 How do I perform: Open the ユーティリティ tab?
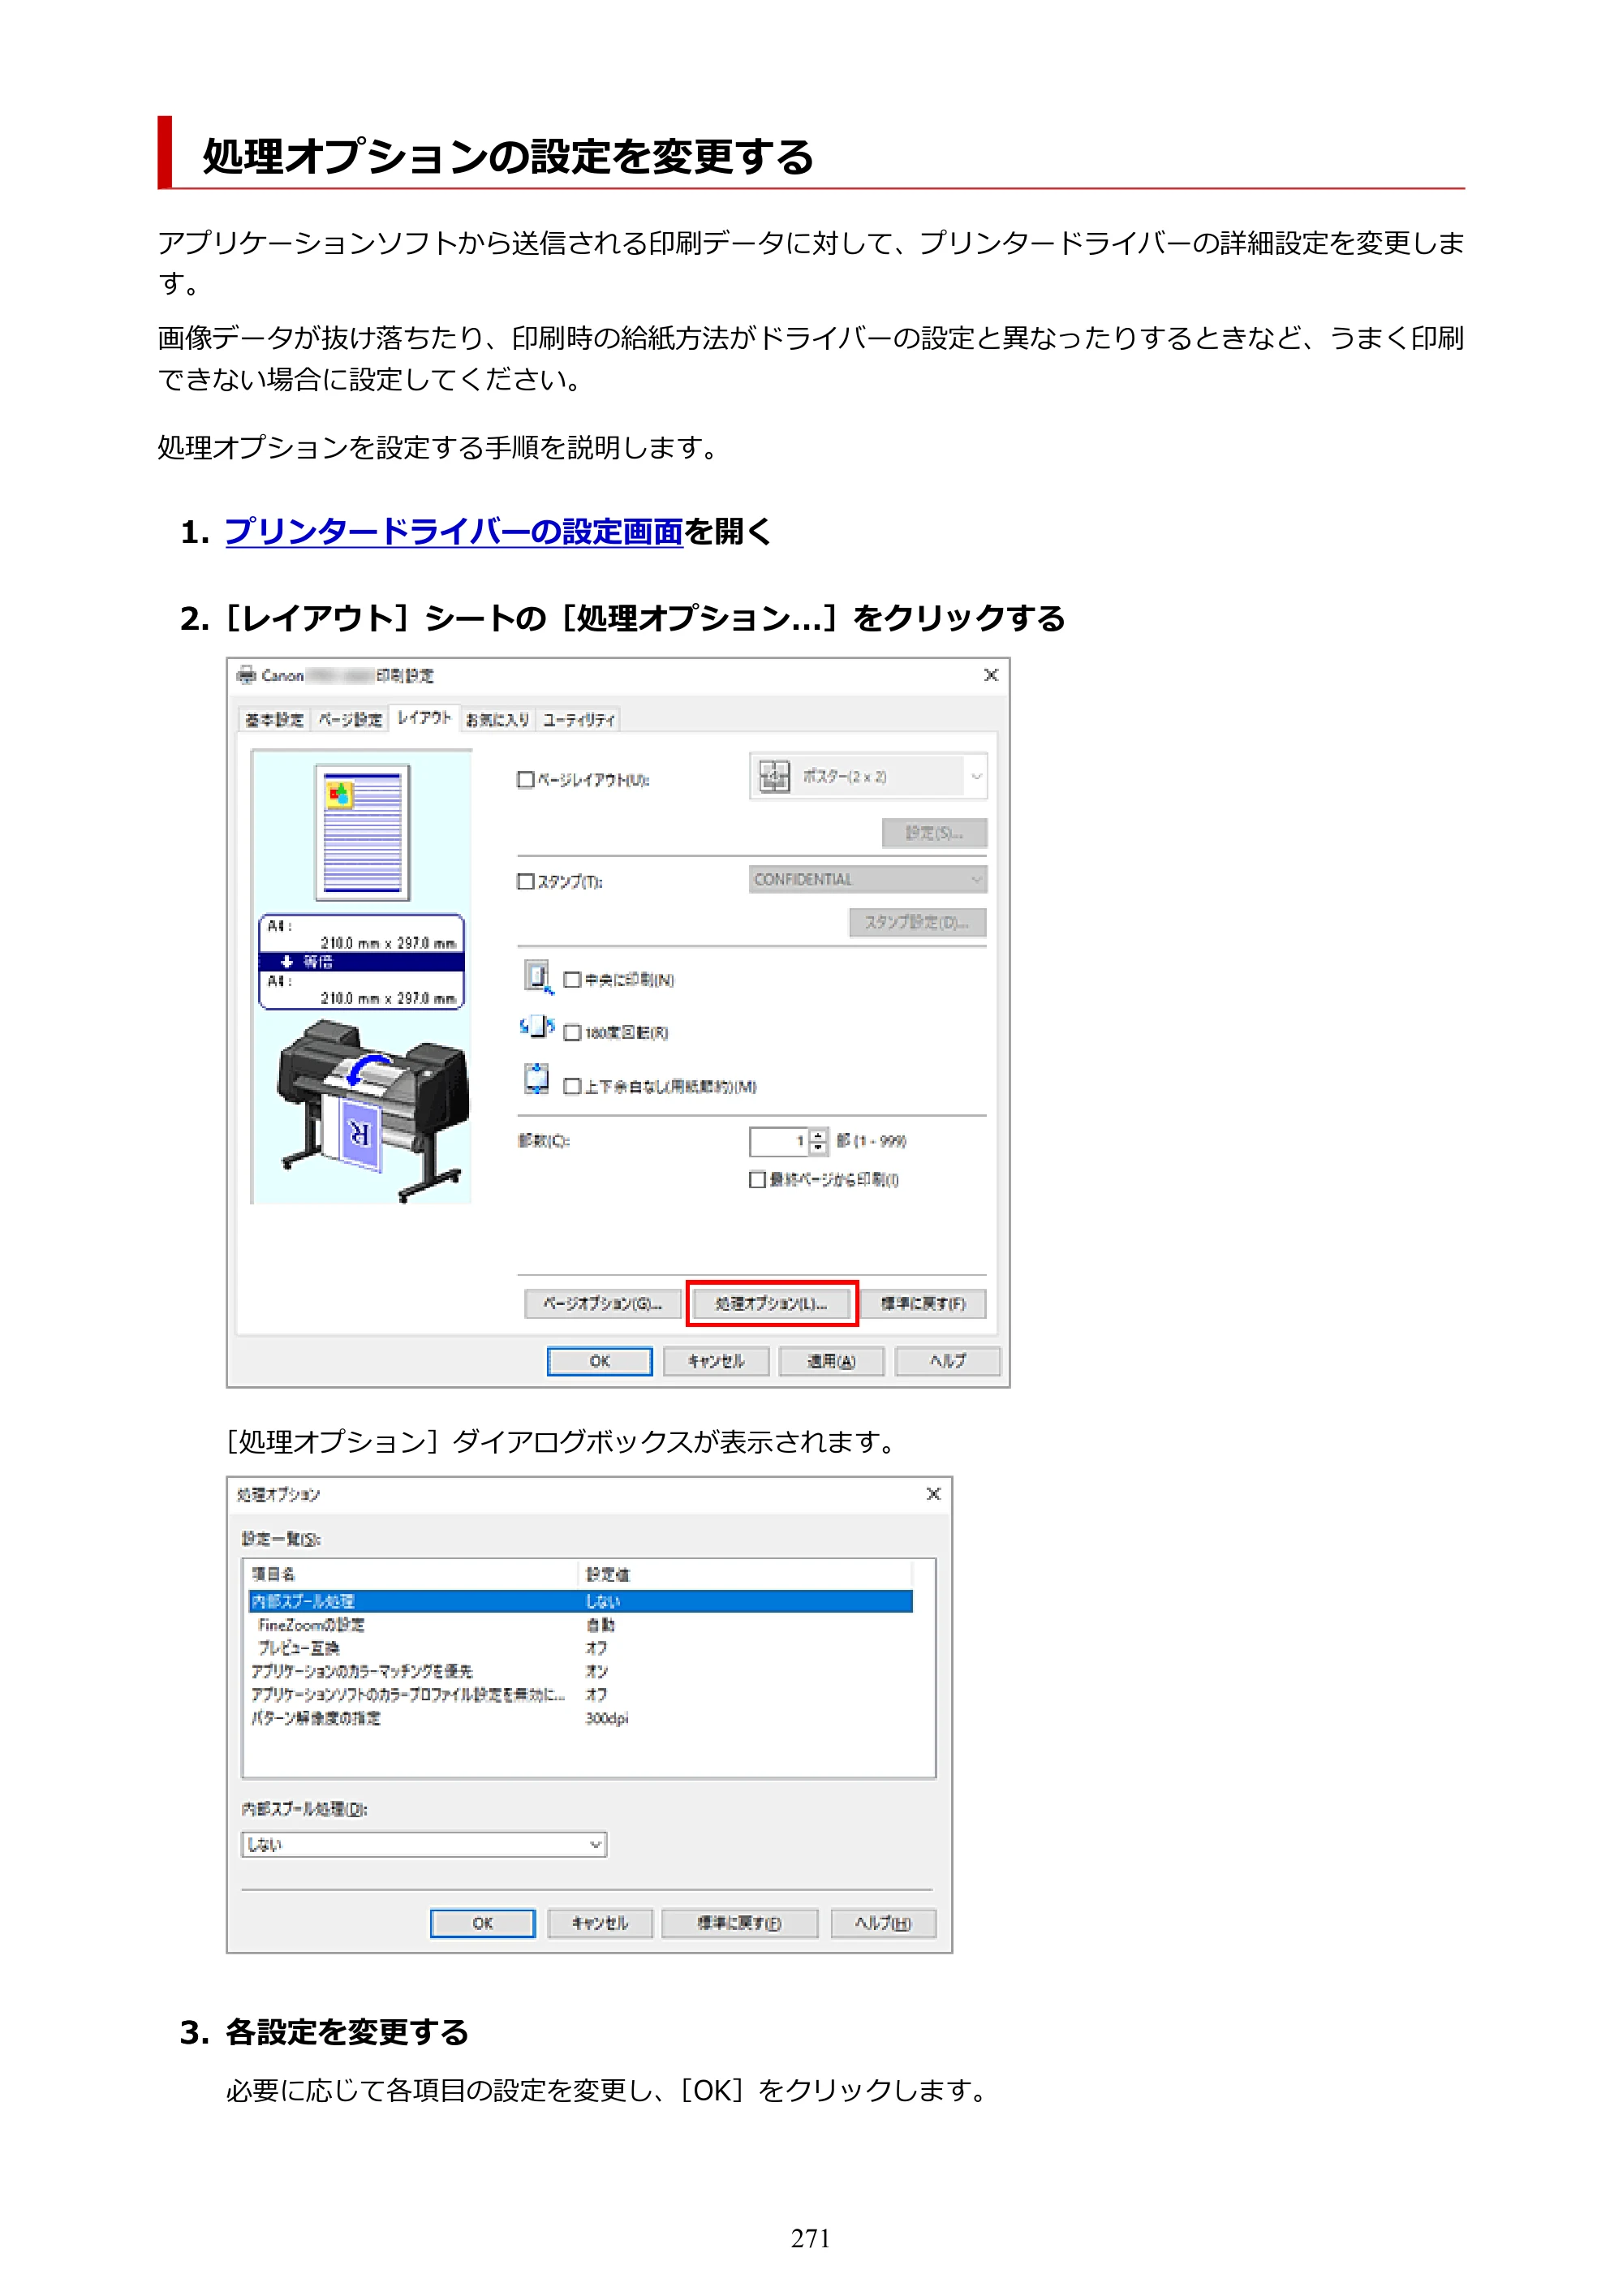click(578, 719)
